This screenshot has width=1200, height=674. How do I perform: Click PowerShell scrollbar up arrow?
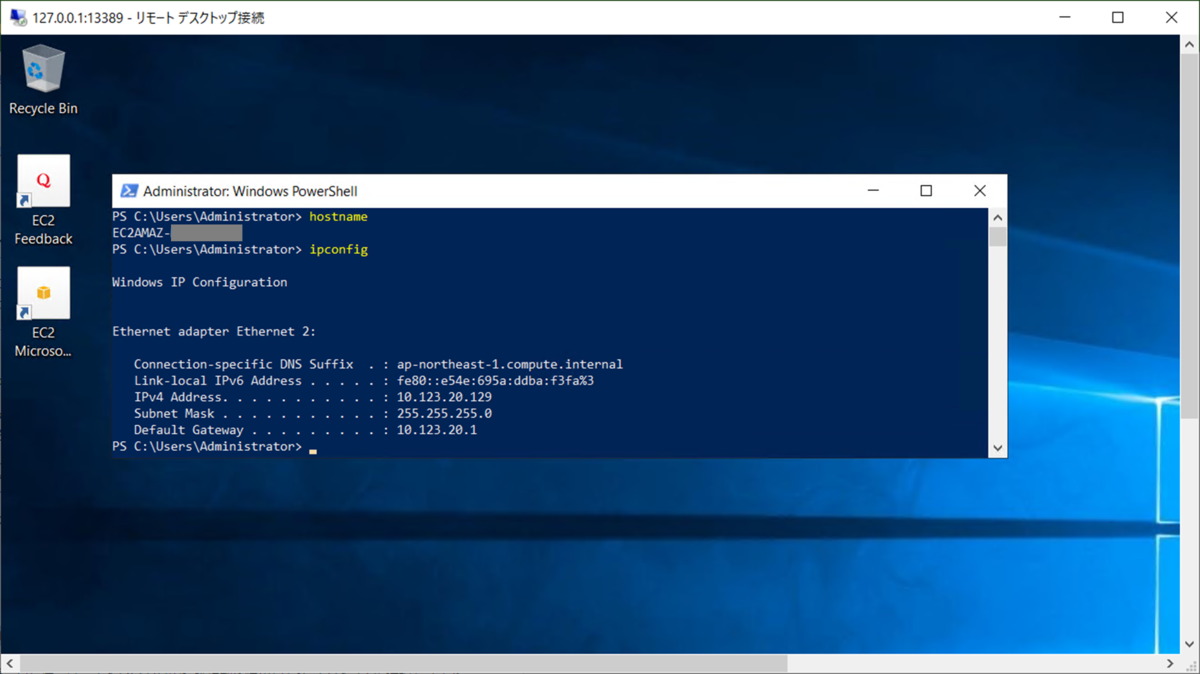pyautogui.click(x=997, y=217)
